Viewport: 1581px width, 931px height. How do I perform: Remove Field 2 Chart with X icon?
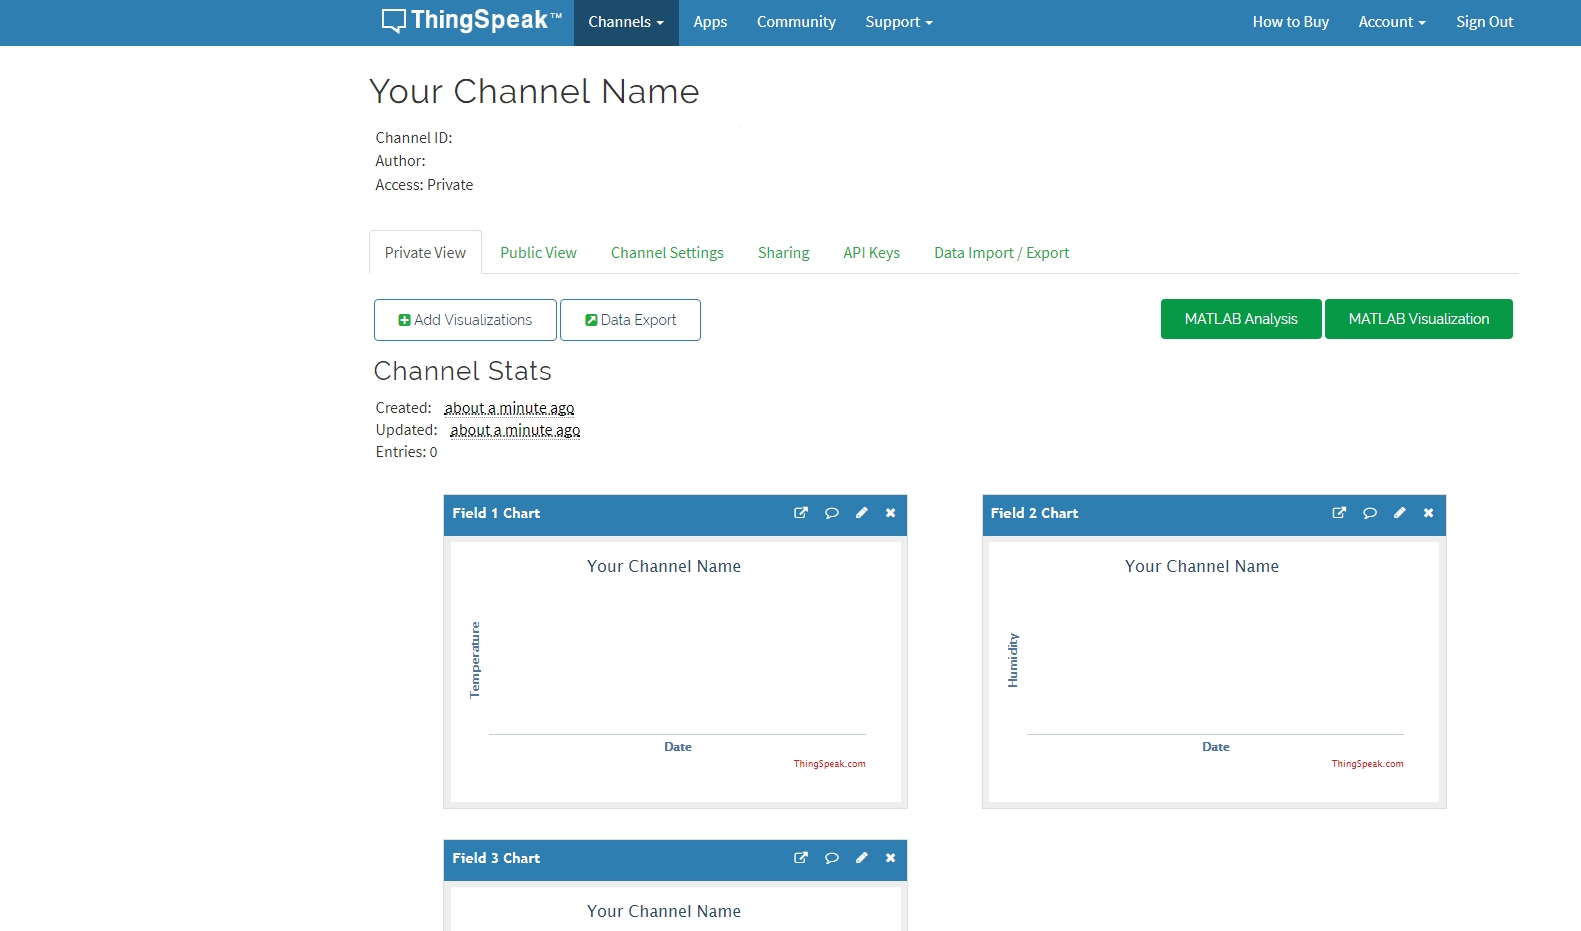[x=1428, y=513]
